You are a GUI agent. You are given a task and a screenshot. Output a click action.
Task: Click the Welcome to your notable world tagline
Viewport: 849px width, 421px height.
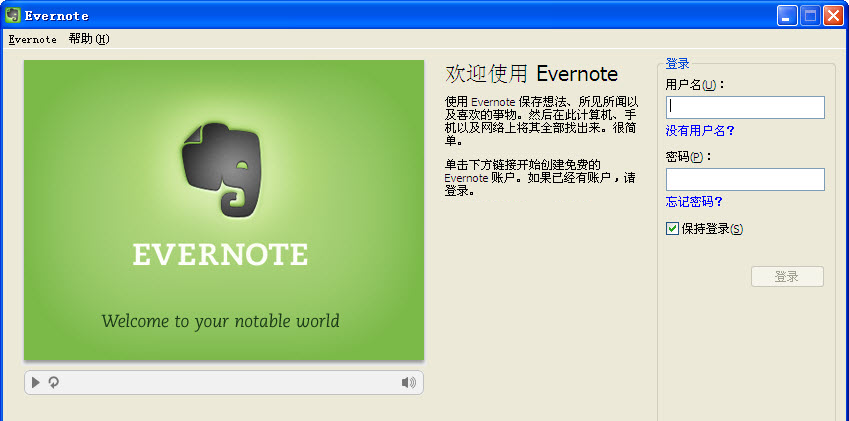pyautogui.click(x=220, y=321)
